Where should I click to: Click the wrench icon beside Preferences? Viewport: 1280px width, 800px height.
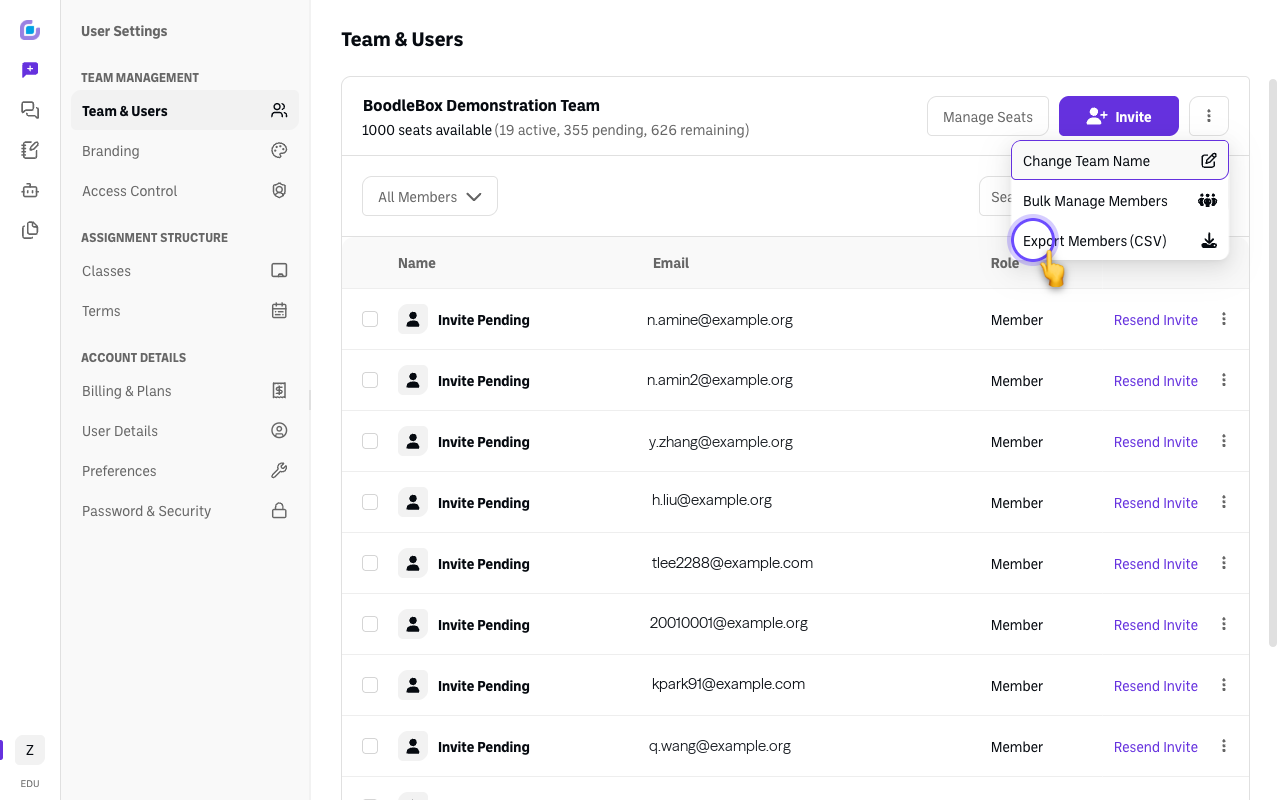tap(279, 471)
